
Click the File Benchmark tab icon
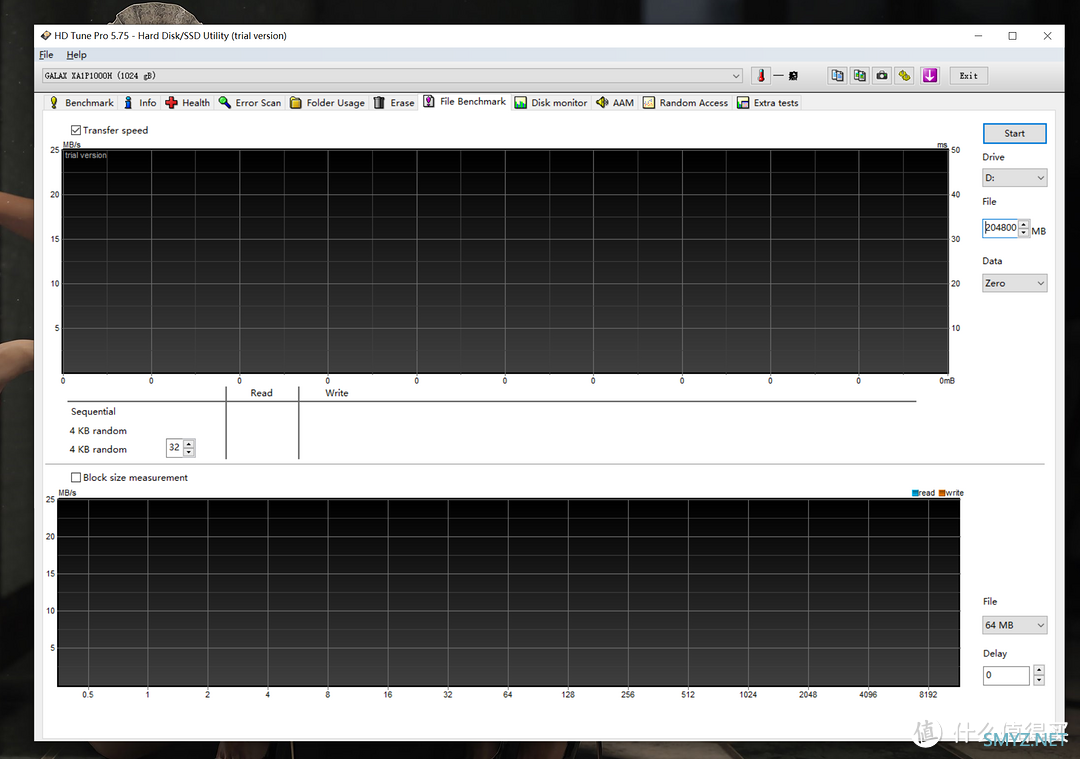(428, 101)
